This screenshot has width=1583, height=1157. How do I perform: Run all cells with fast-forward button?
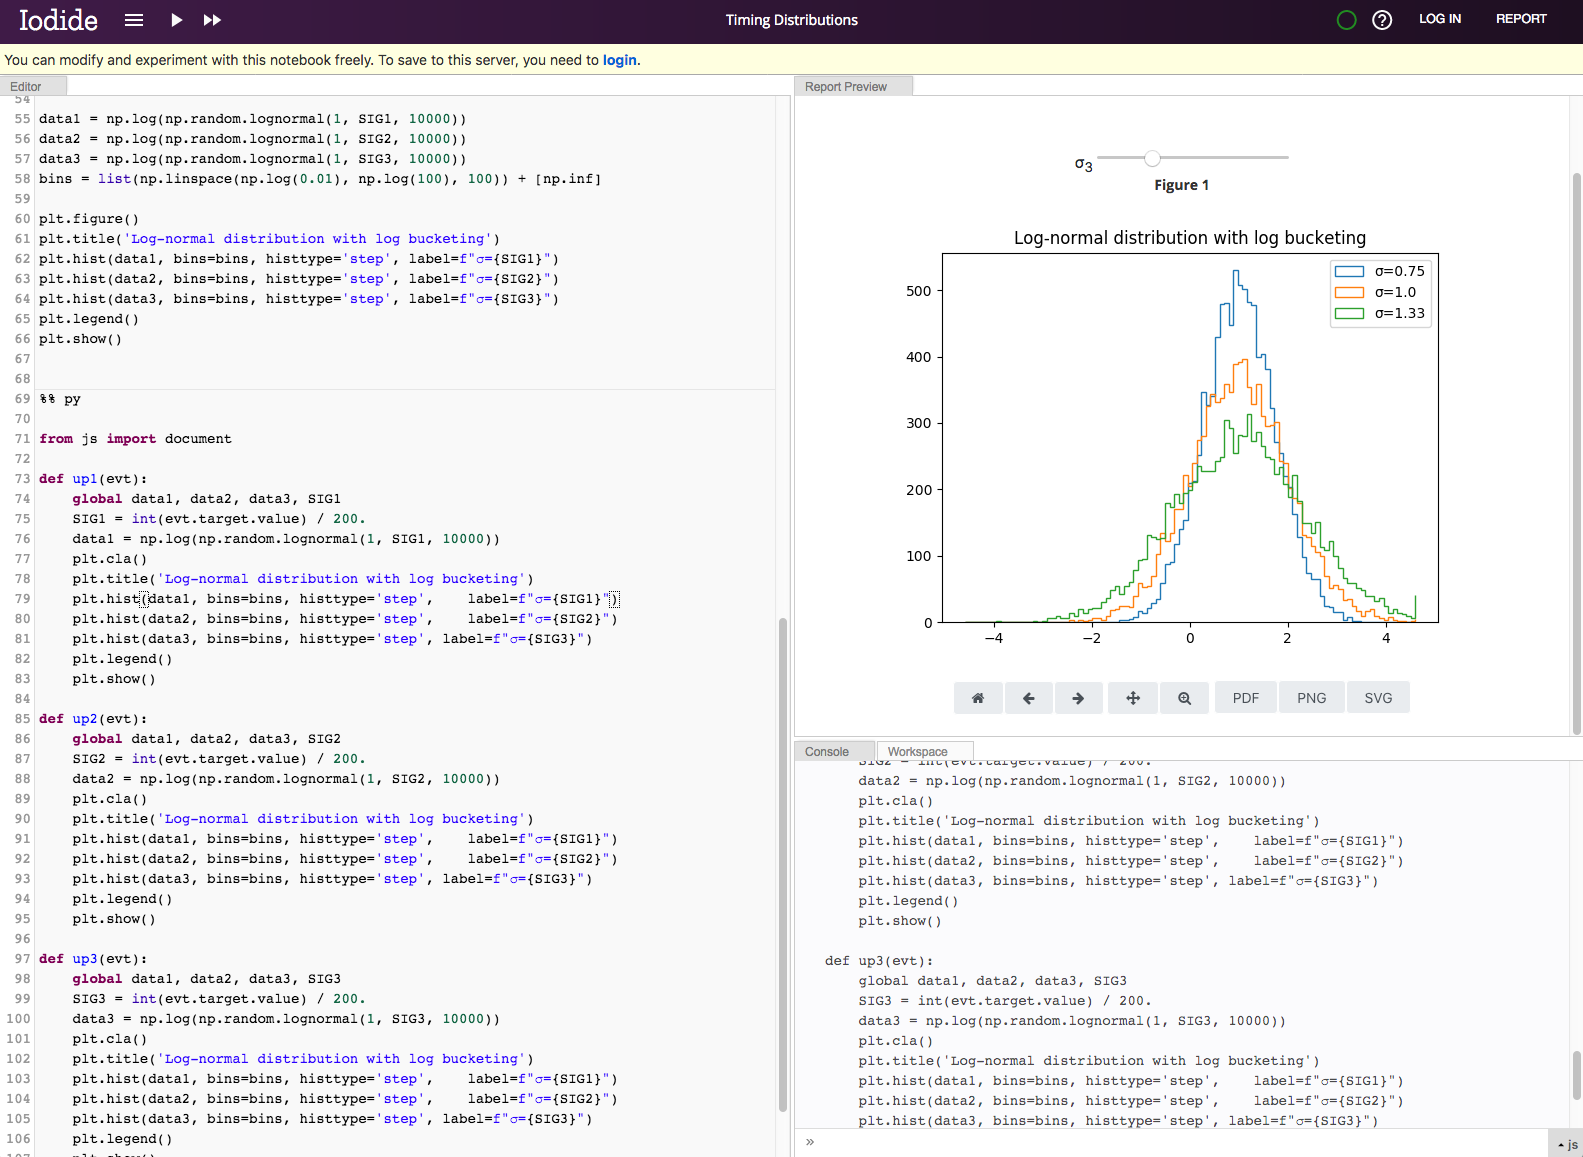tap(212, 20)
